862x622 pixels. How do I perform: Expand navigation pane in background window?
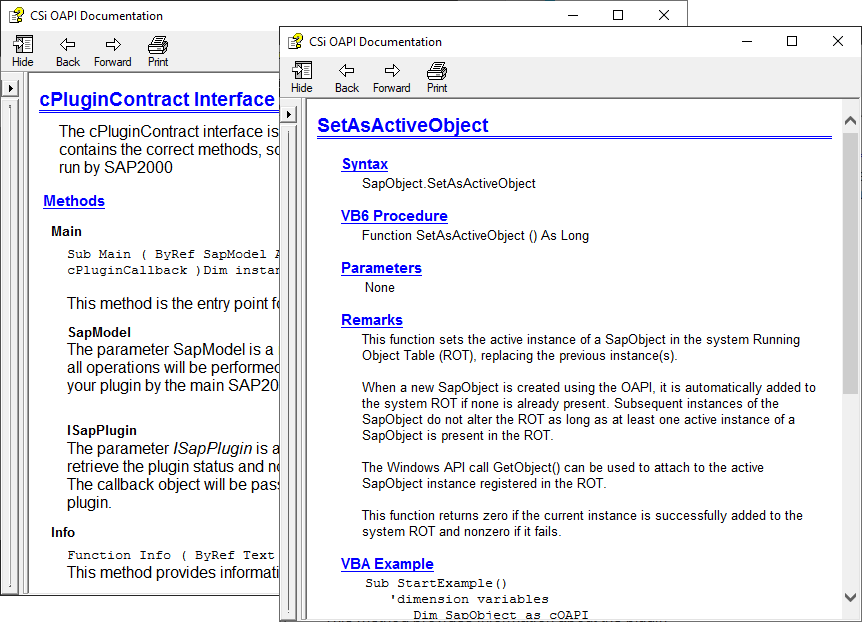(x=10, y=88)
